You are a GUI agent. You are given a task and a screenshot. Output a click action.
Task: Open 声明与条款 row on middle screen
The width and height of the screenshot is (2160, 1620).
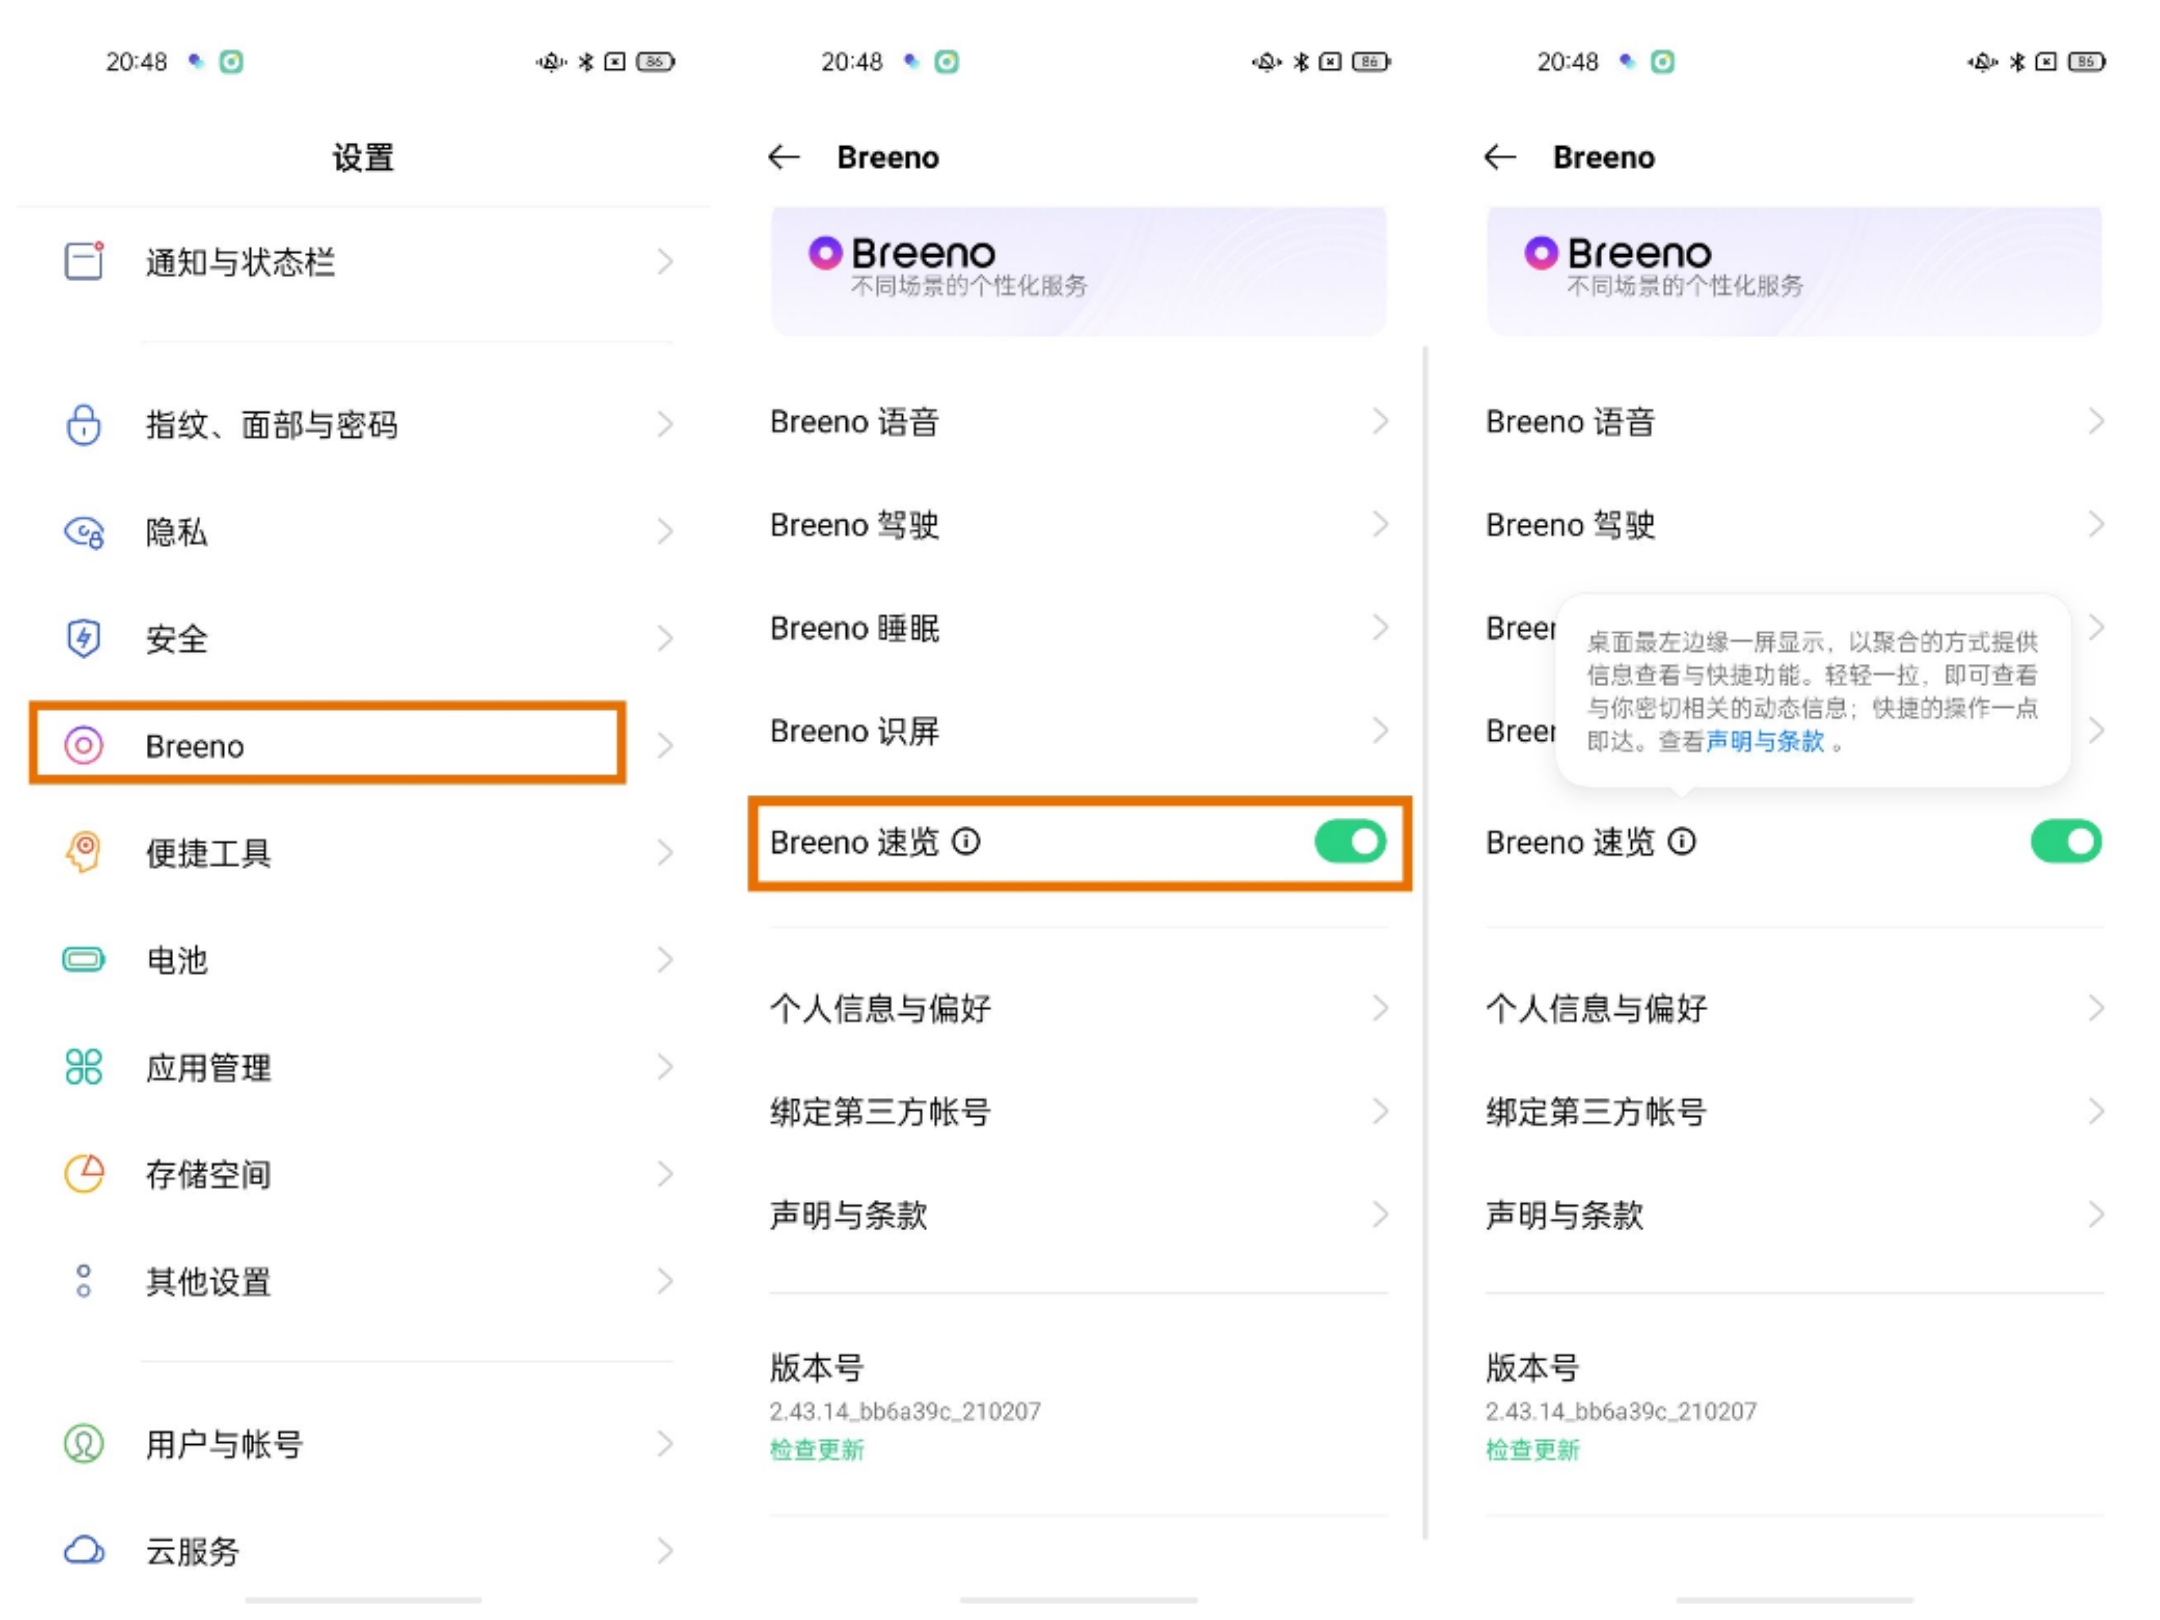tap(1078, 1214)
